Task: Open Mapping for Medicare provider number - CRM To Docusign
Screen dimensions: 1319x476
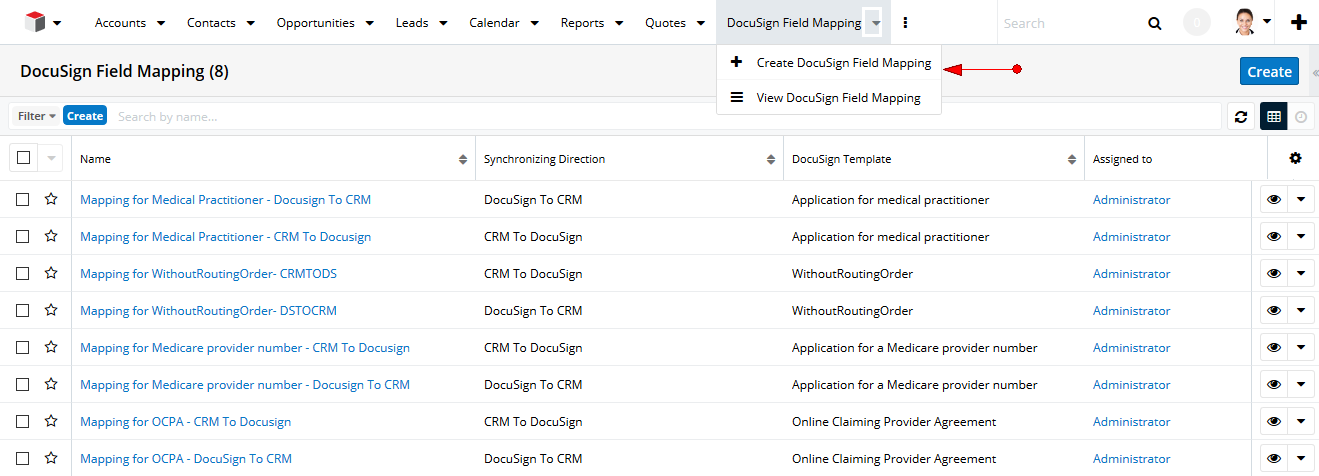Action: [x=245, y=348]
